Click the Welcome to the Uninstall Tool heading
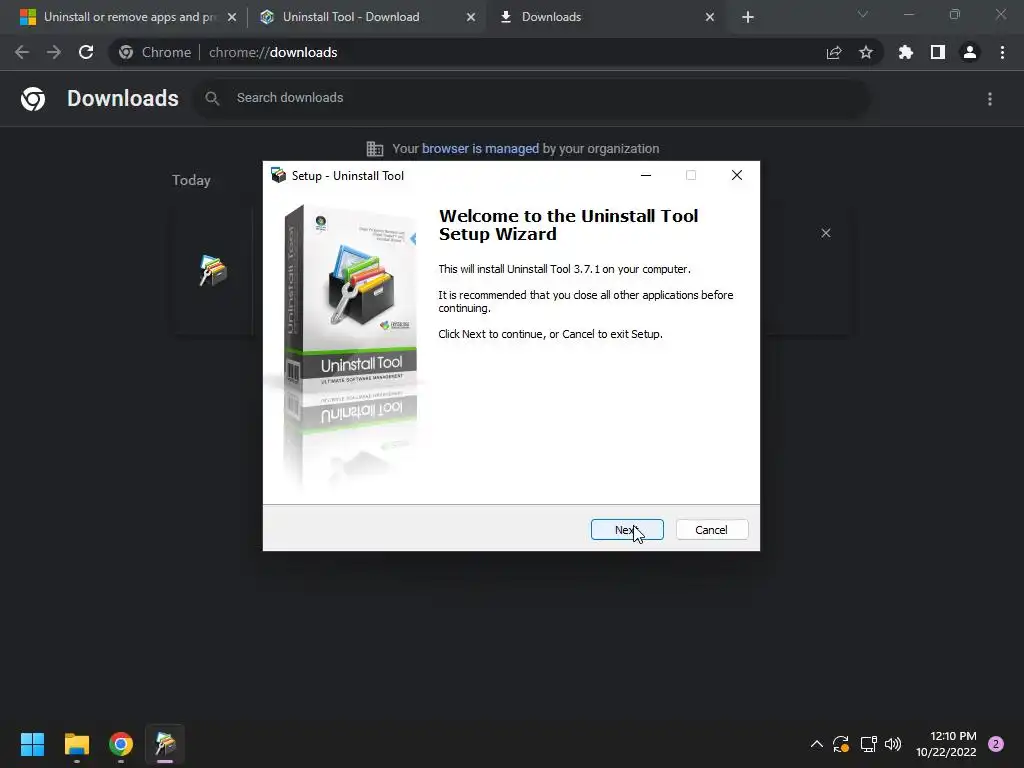 568,225
